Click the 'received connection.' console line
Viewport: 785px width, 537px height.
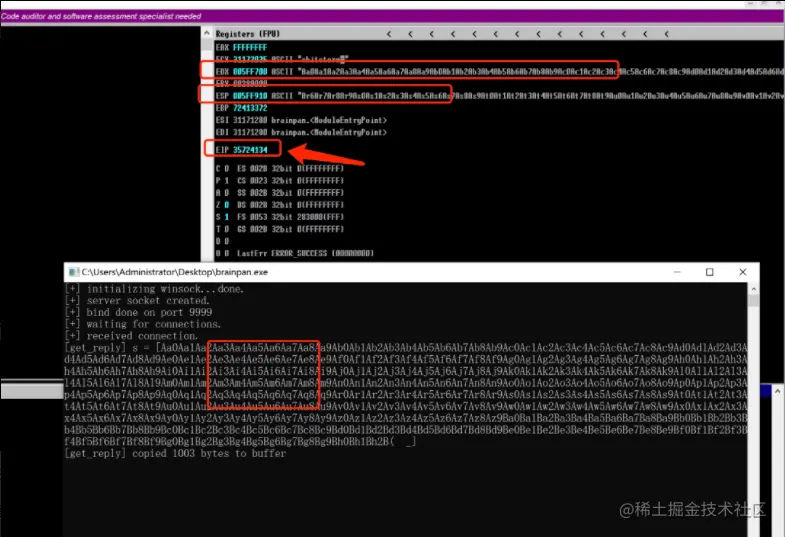point(132,336)
